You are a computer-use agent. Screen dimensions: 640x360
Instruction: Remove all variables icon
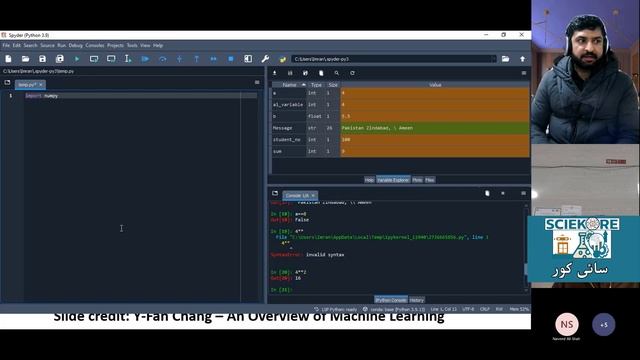pos(321,73)
